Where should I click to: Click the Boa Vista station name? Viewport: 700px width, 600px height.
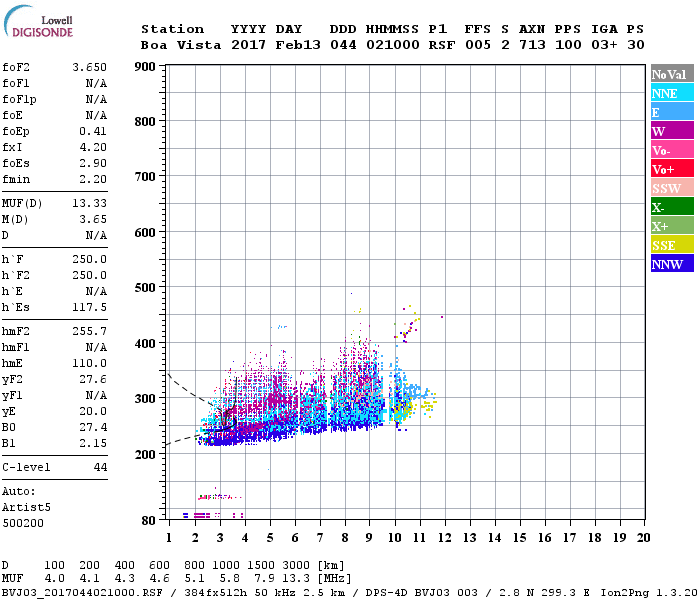[181, 45]
